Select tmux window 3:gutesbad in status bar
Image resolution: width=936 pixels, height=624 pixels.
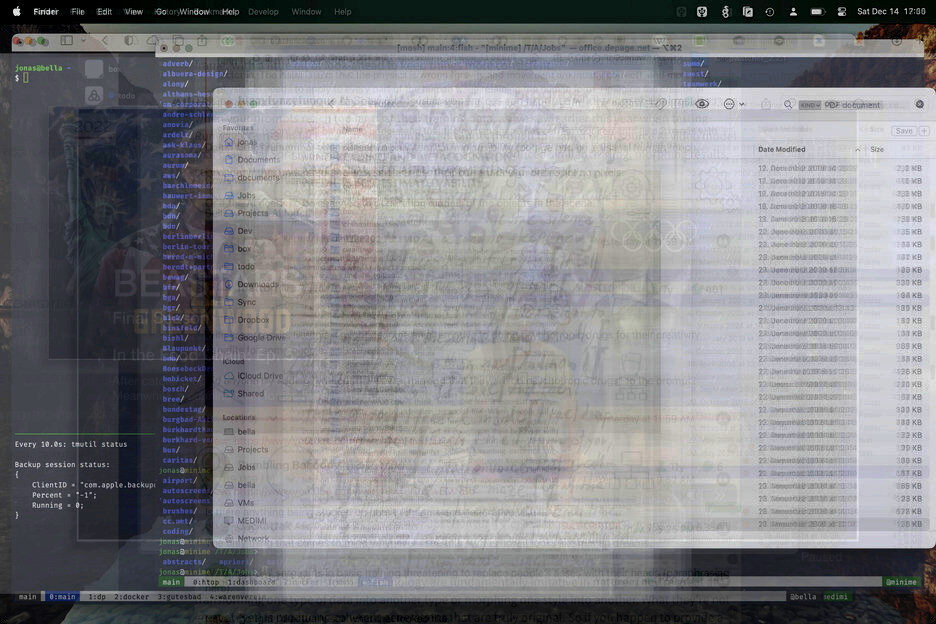(x=179, y=597)
